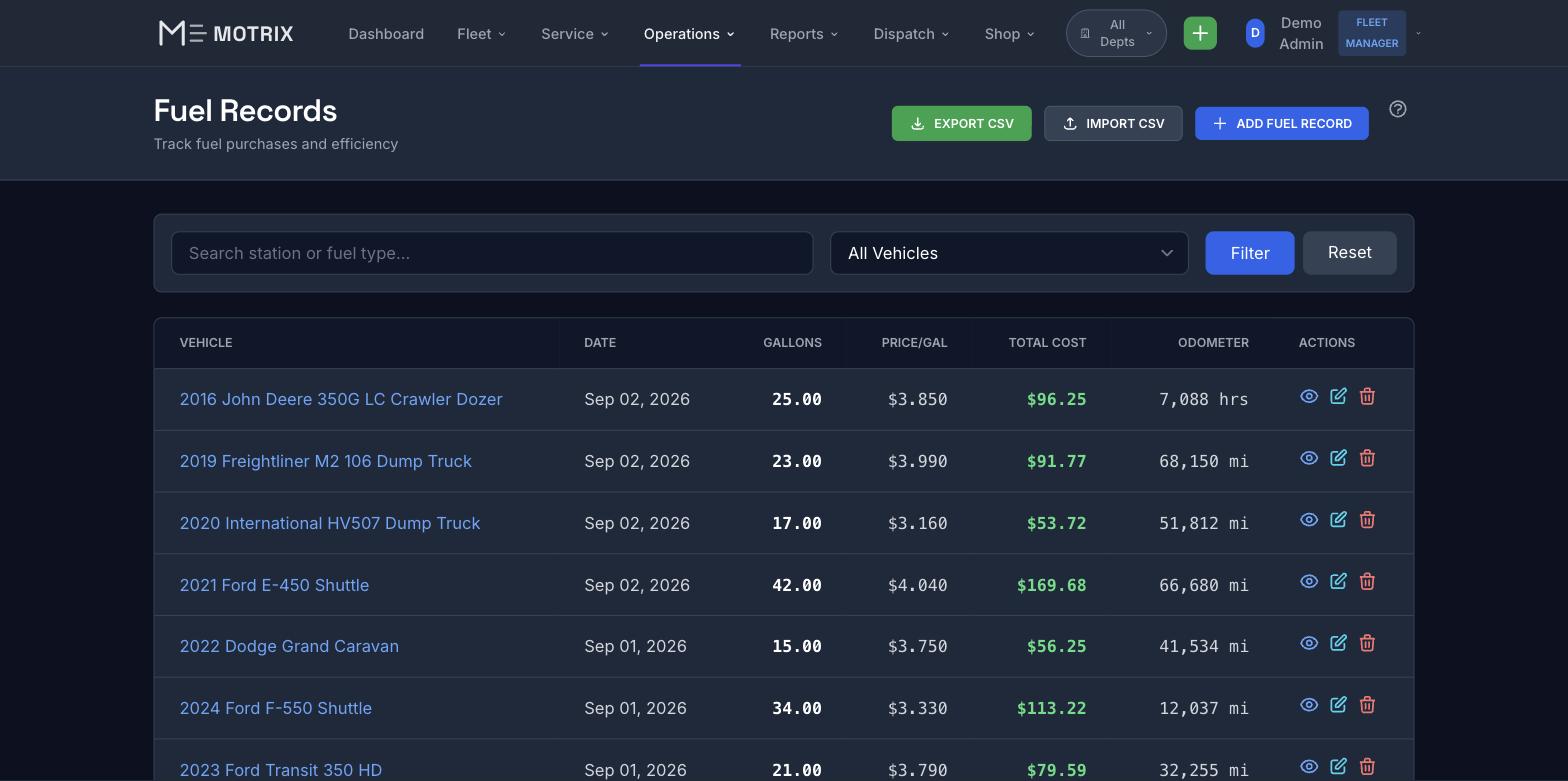View the Ford E-450 Shuttle fuel record

[1308, 582]
